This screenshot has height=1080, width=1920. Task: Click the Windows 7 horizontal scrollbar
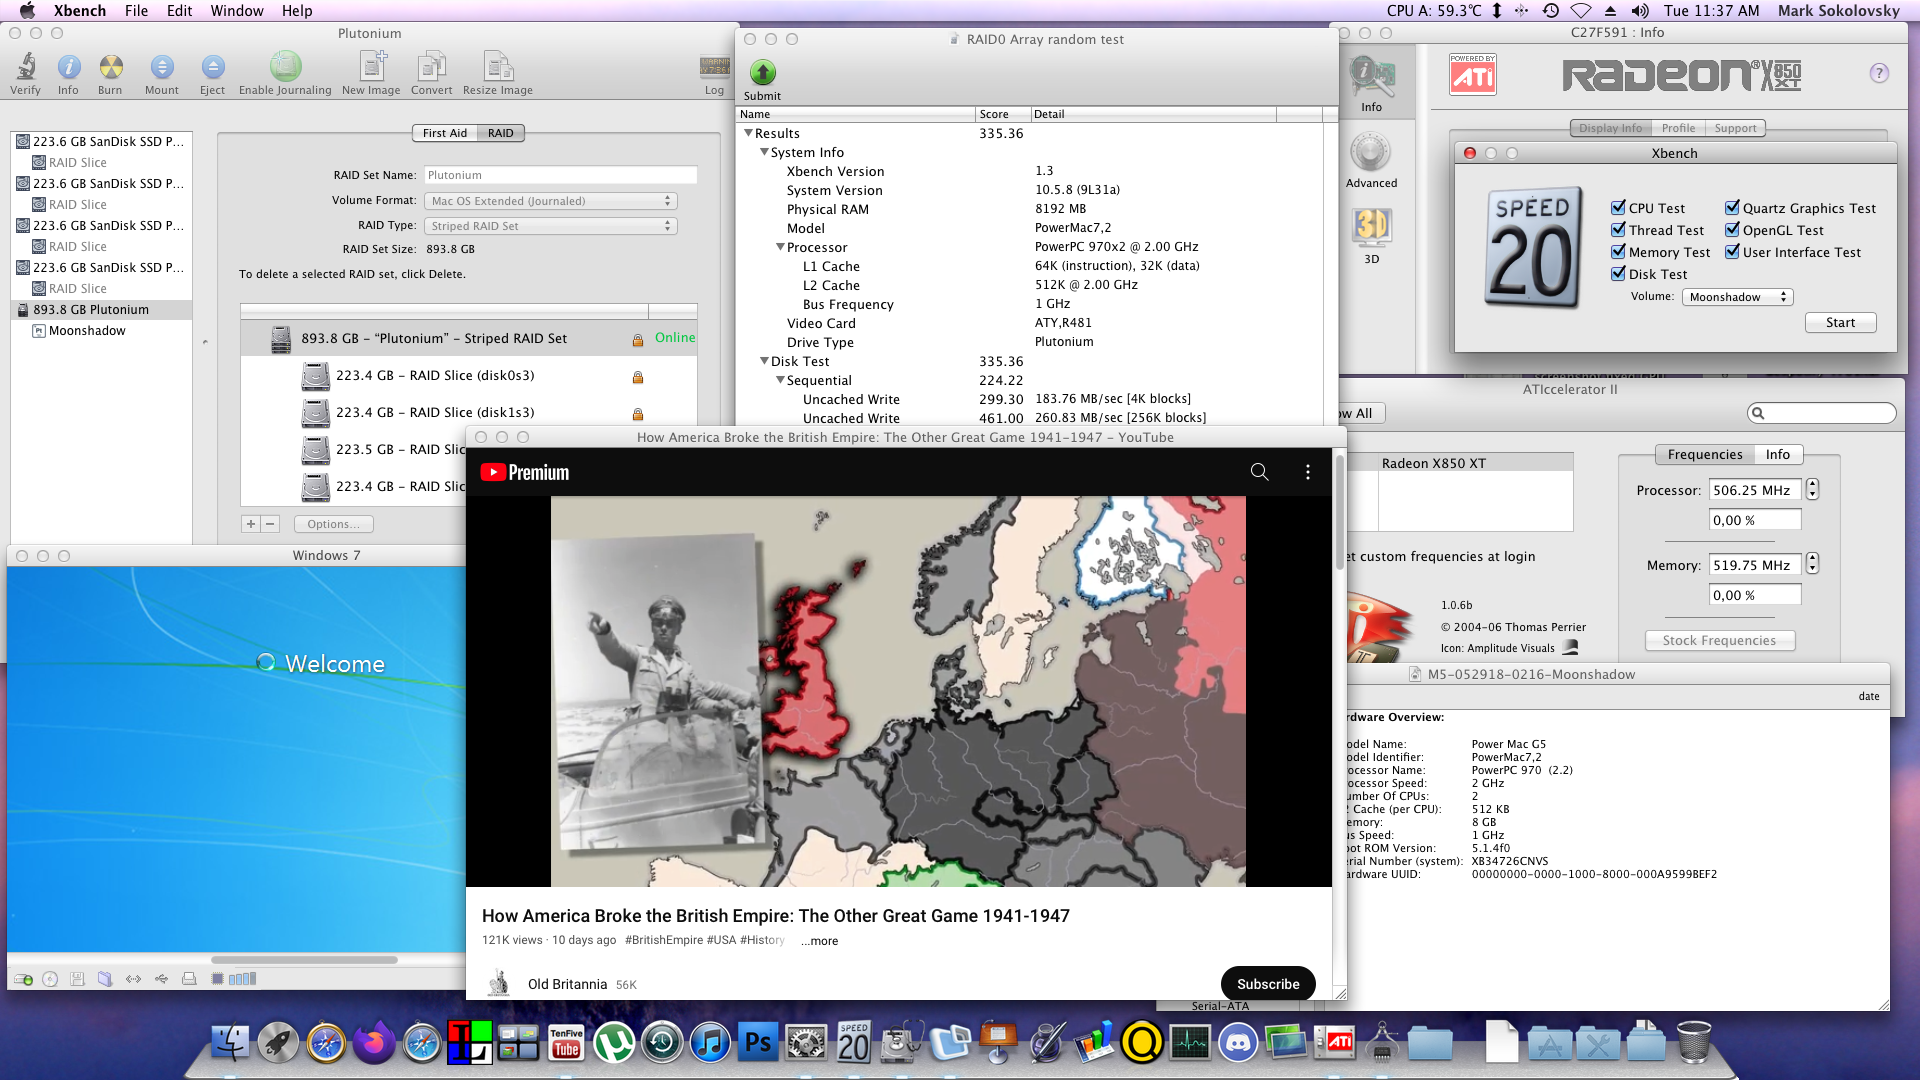(x=305, y=960)
